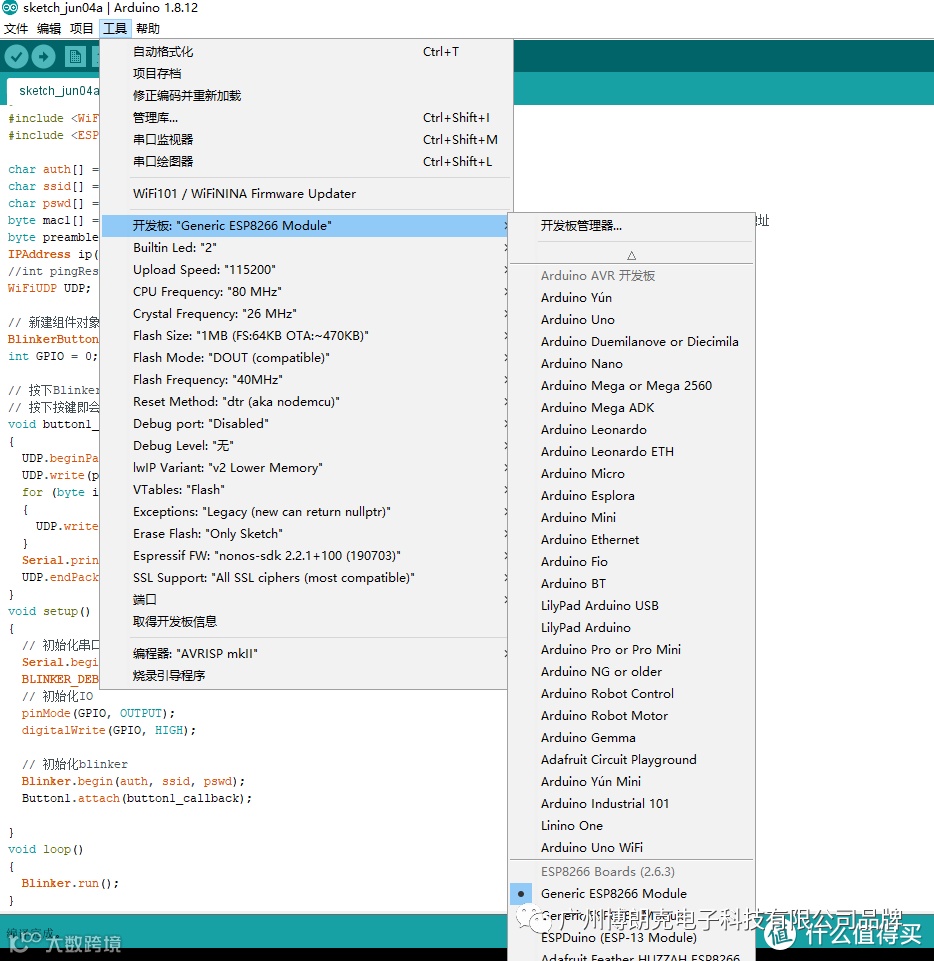Click the Upload arrow toolbar icon
The height and width of the screenshot is (961, 934).
point(44,57)
